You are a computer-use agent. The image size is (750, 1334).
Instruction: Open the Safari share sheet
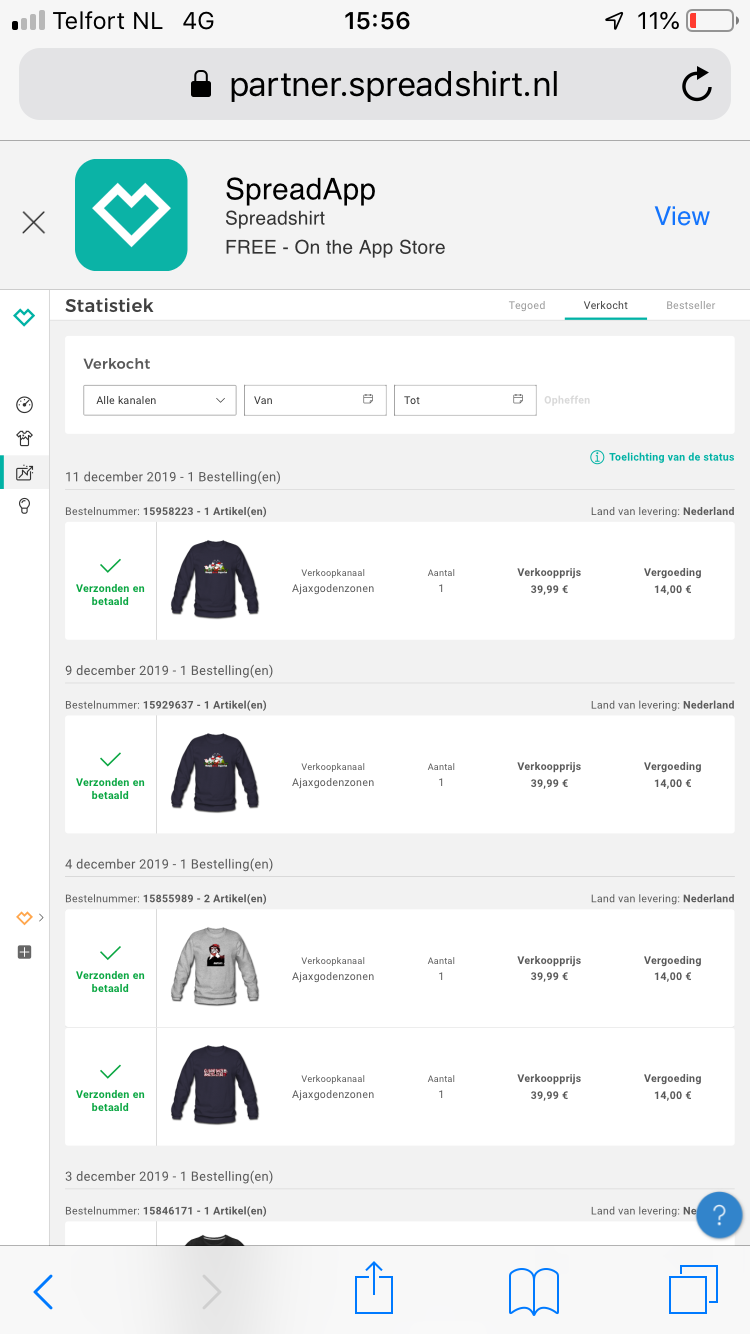click(374, 1288)
